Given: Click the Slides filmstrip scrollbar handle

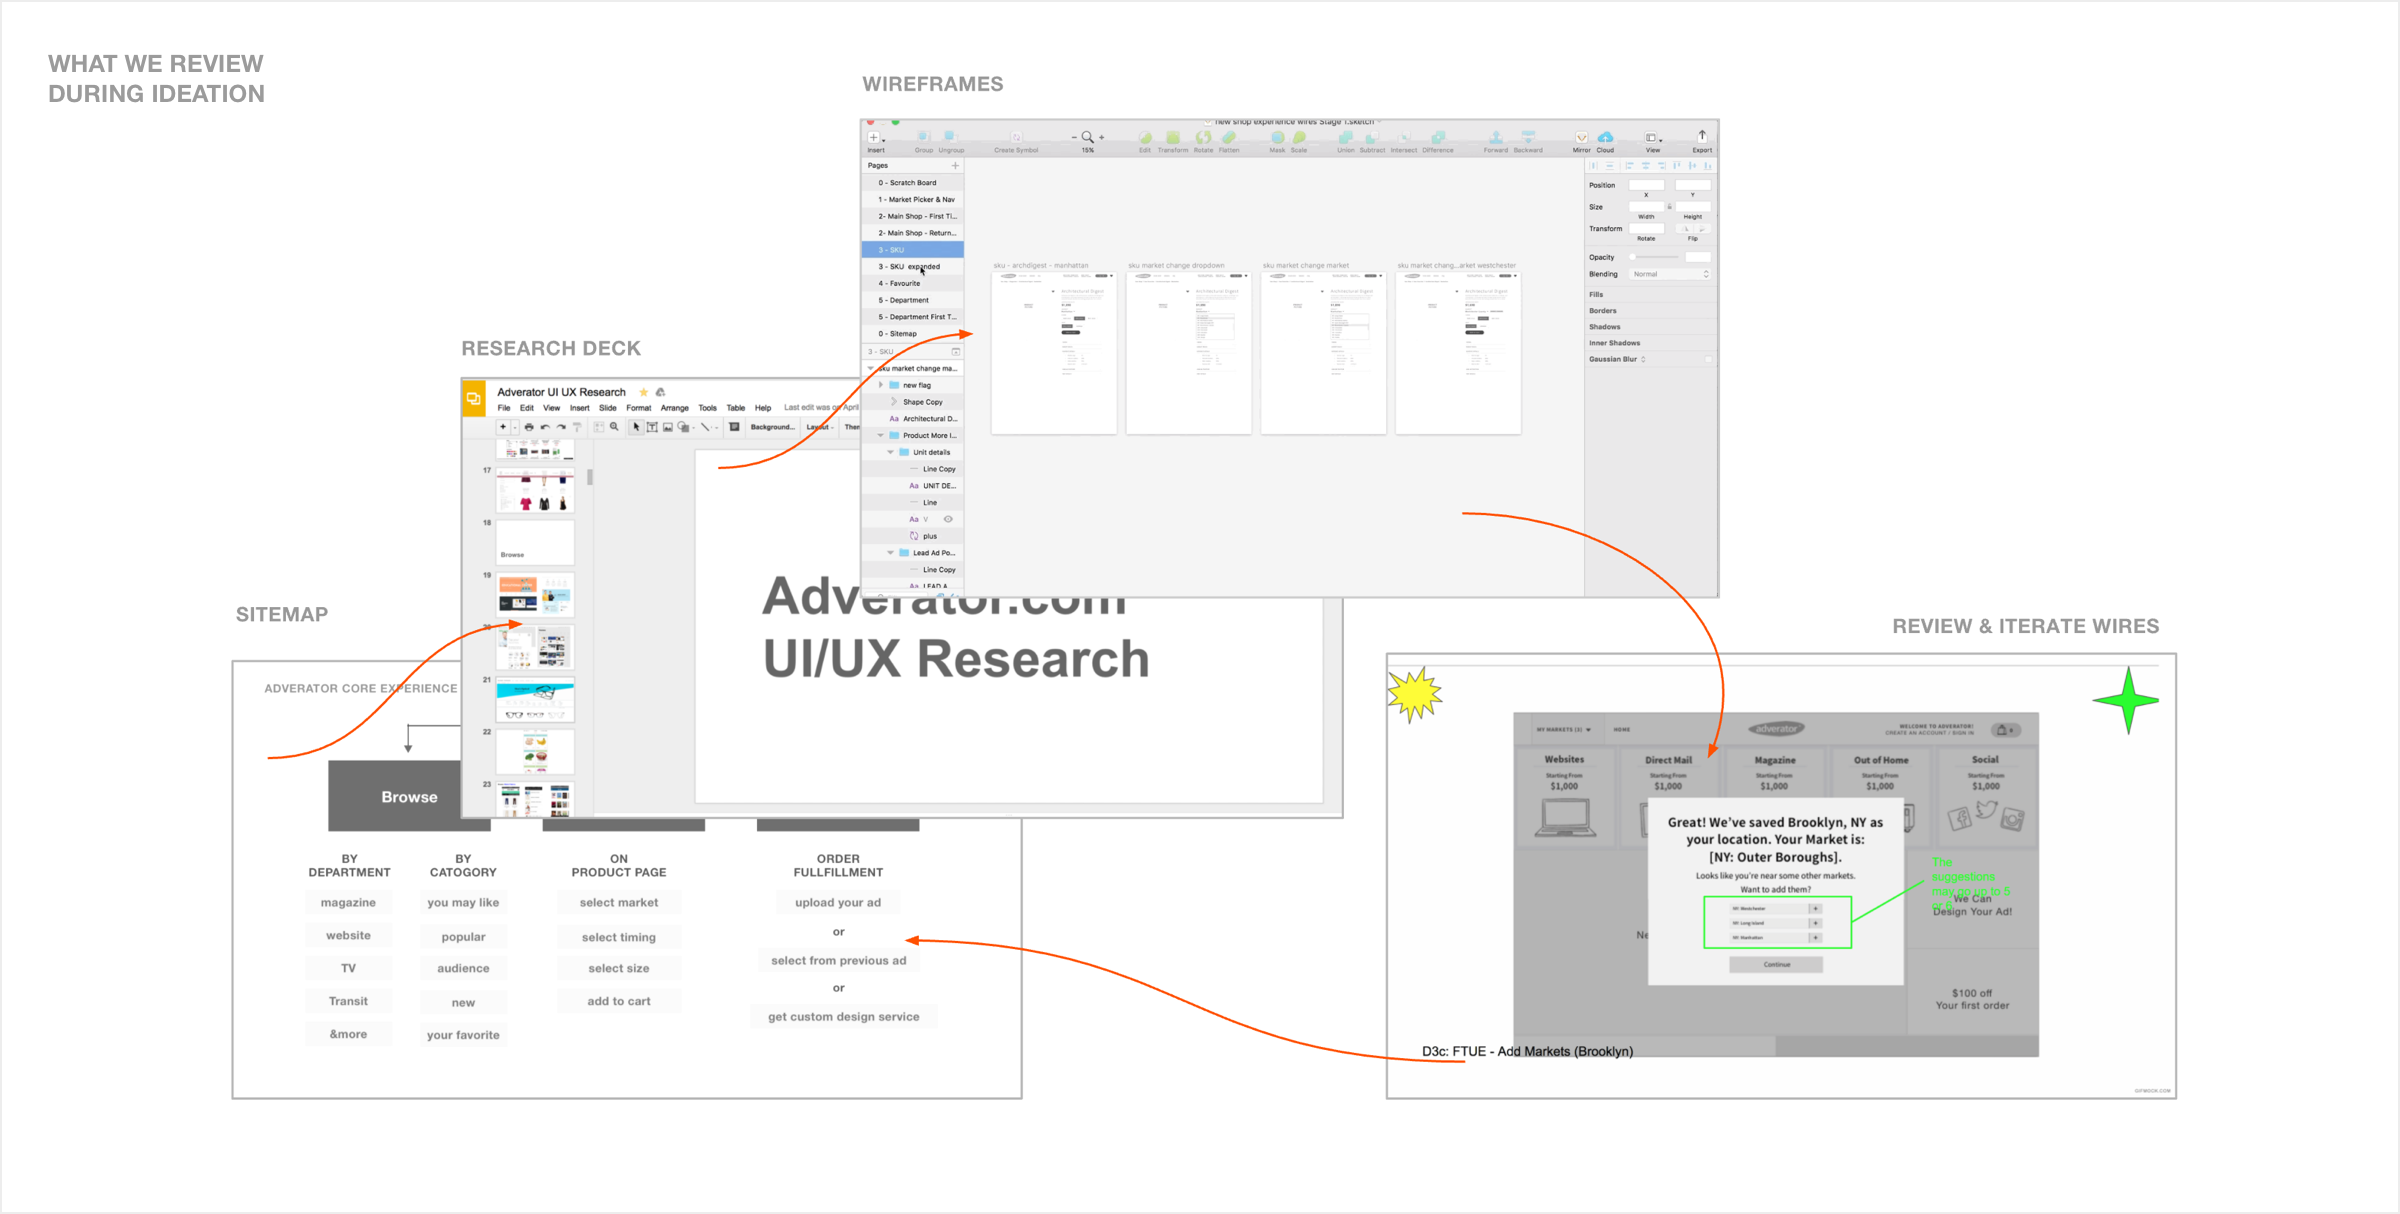Looking at the screenshot, I should pos(590,477).
